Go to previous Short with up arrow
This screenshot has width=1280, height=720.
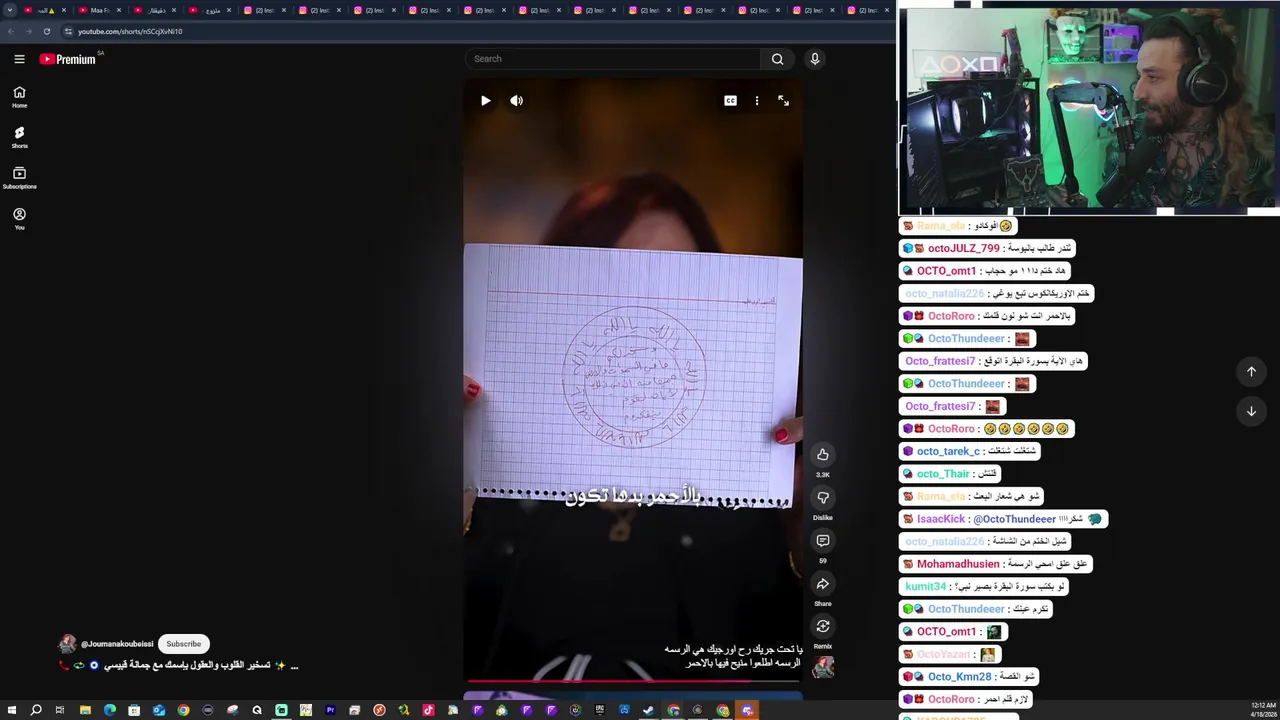pos(1251,372)
